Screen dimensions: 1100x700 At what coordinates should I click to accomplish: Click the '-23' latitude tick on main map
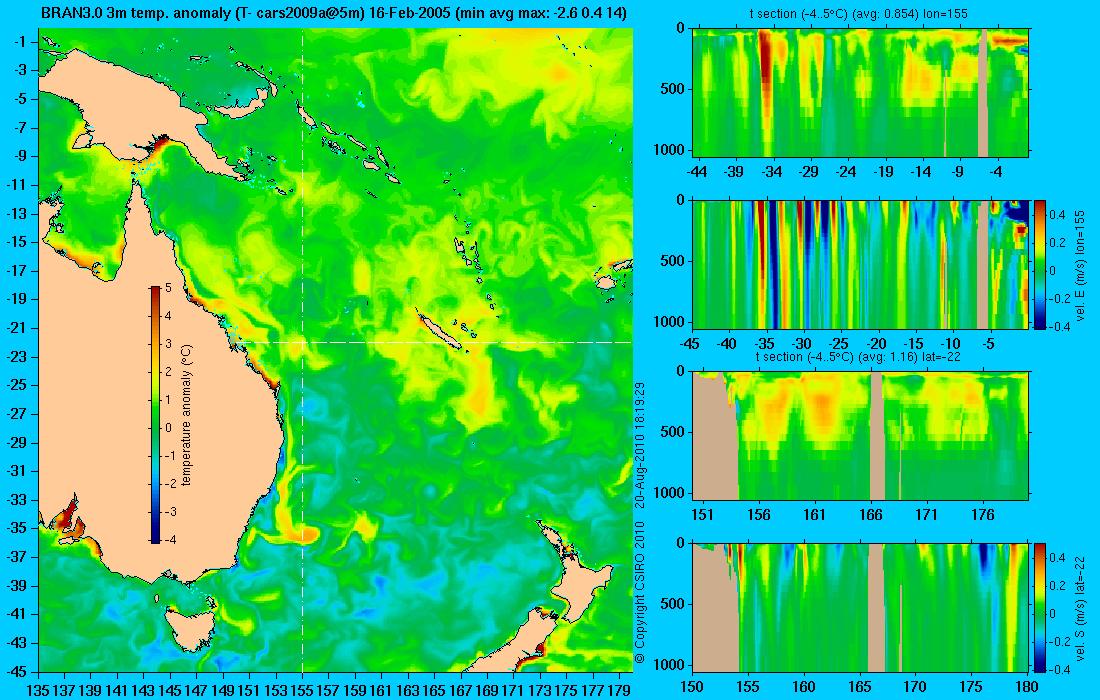coord(17,357)
